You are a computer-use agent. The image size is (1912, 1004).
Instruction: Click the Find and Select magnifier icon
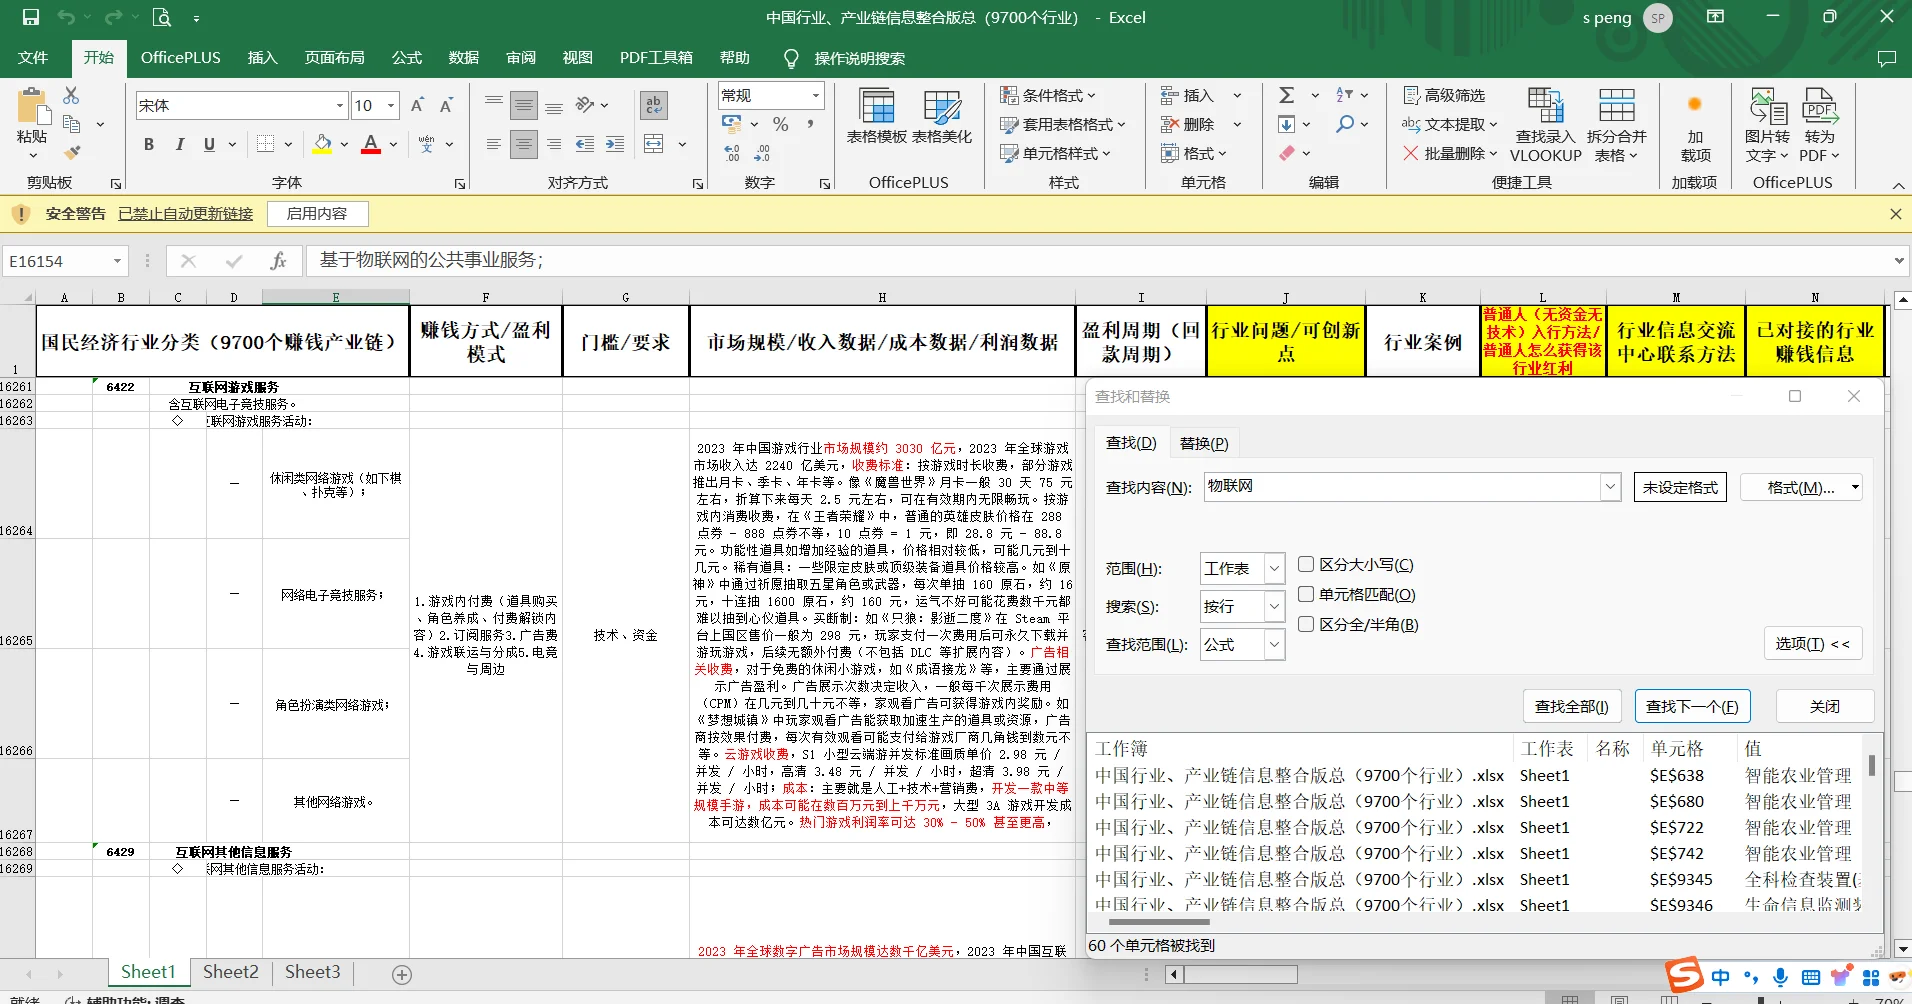(x=1345, y=124)
